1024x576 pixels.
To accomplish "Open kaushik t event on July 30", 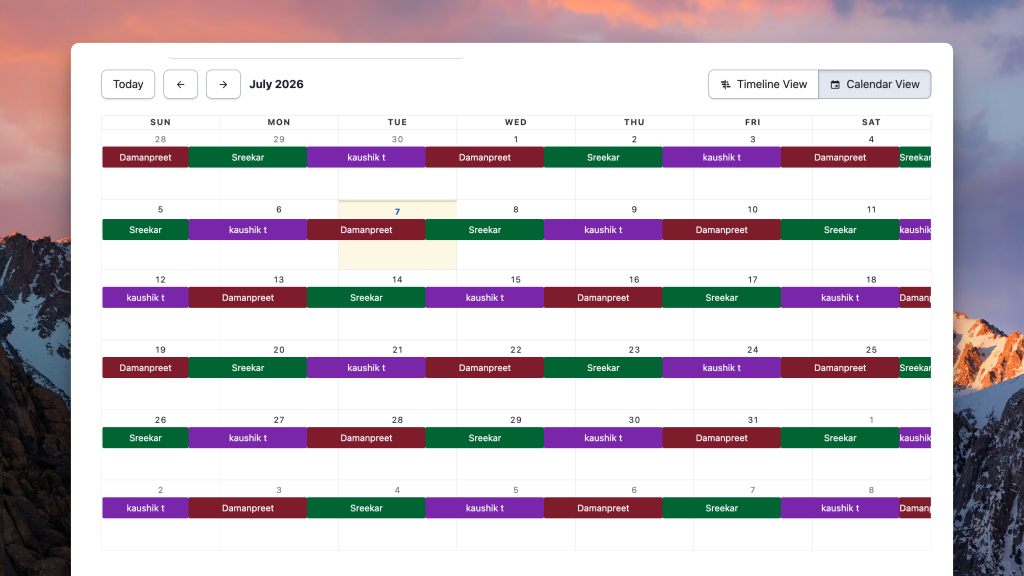I will click(x=603, y=438).
